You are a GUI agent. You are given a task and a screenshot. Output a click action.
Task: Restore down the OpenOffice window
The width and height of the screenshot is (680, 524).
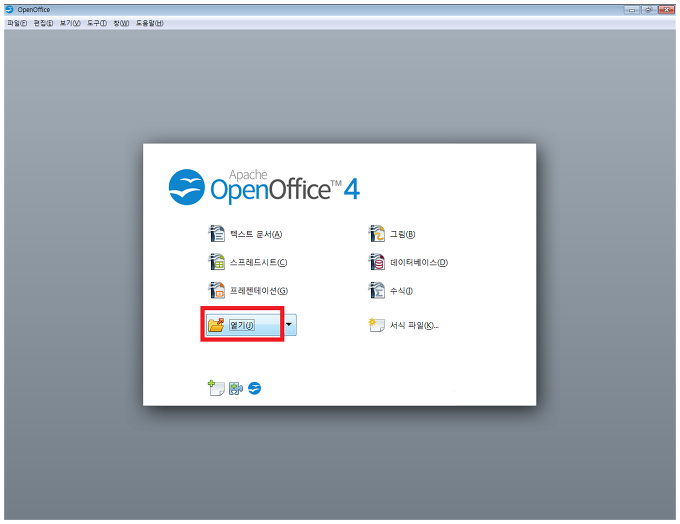(648, 10)
